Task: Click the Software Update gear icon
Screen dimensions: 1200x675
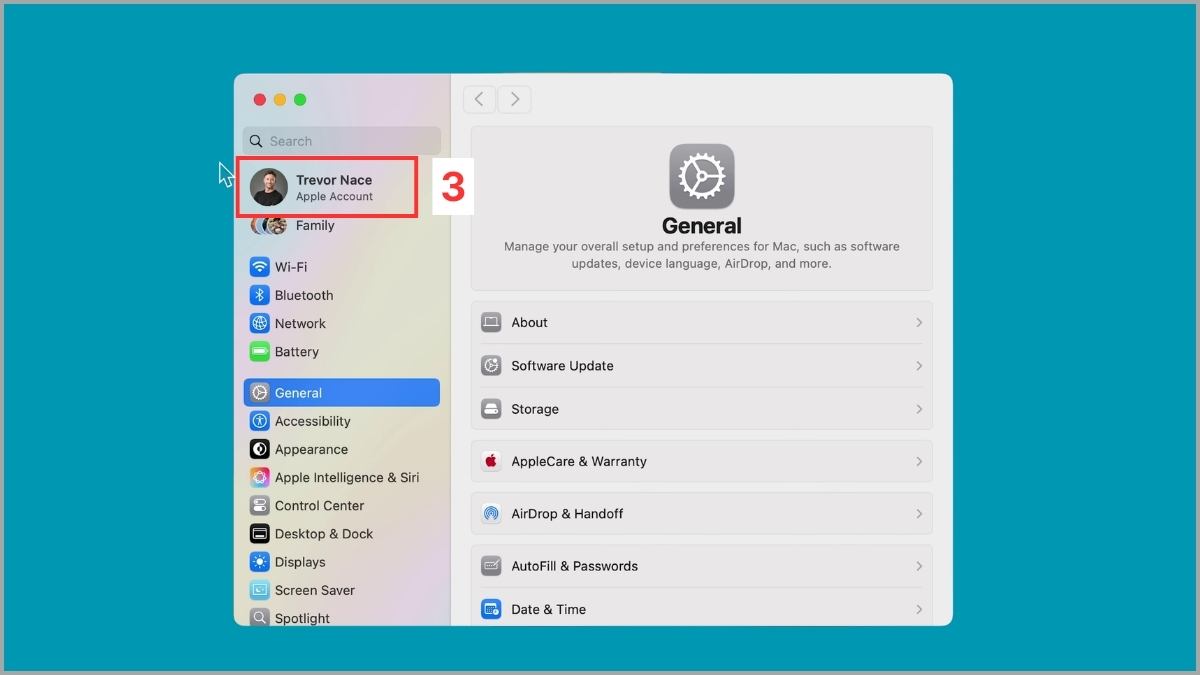Action: (491, 366)
